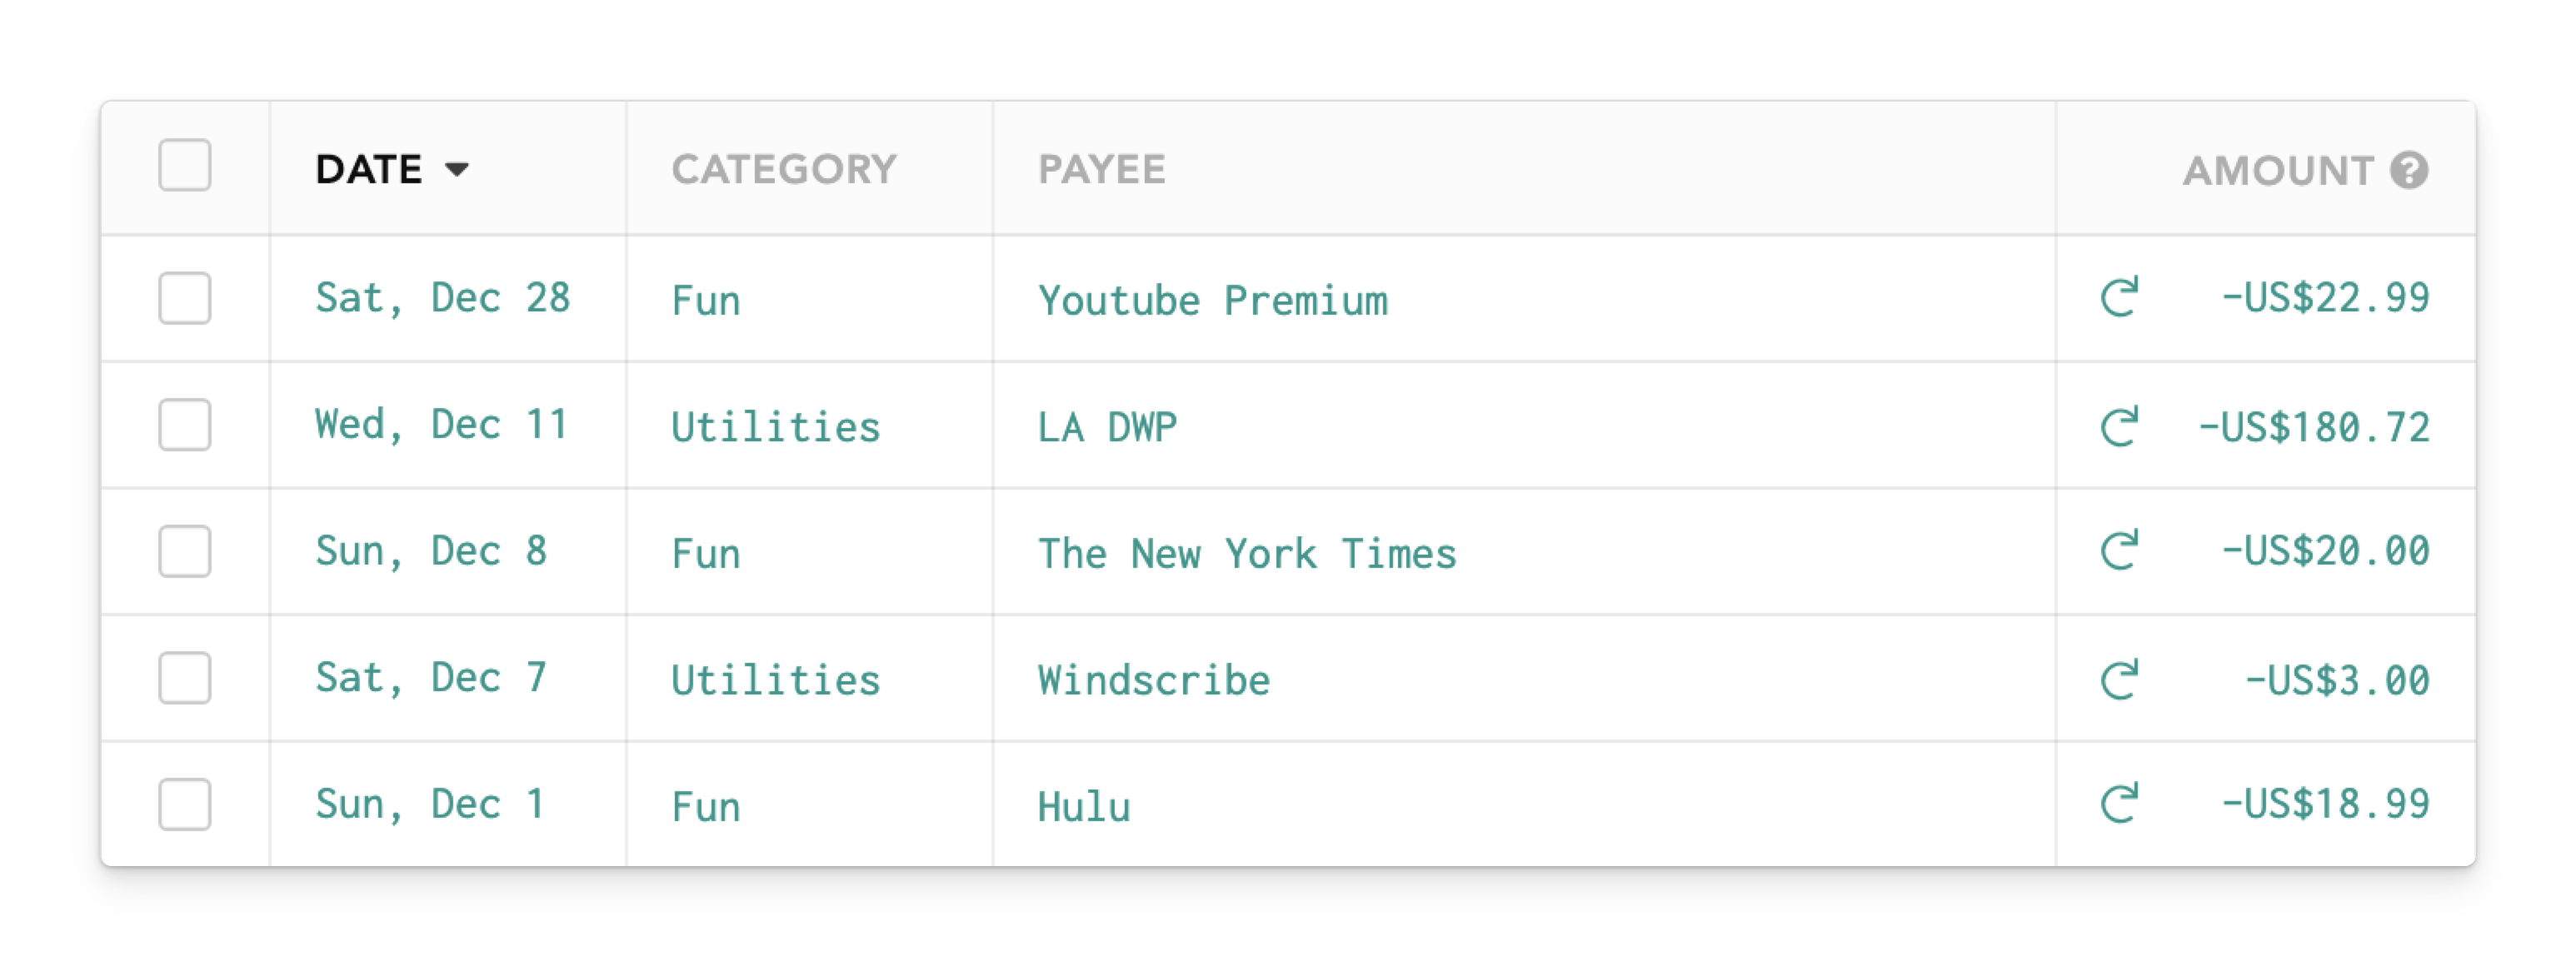2576x966 pixels.
Task: Open The New York Times payee
Action: 1246,554
